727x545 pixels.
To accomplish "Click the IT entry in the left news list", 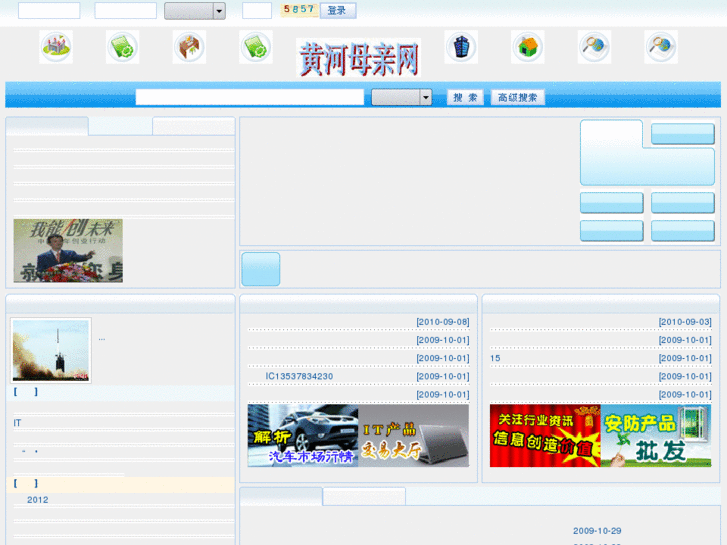I will click(x=17, y=423).
